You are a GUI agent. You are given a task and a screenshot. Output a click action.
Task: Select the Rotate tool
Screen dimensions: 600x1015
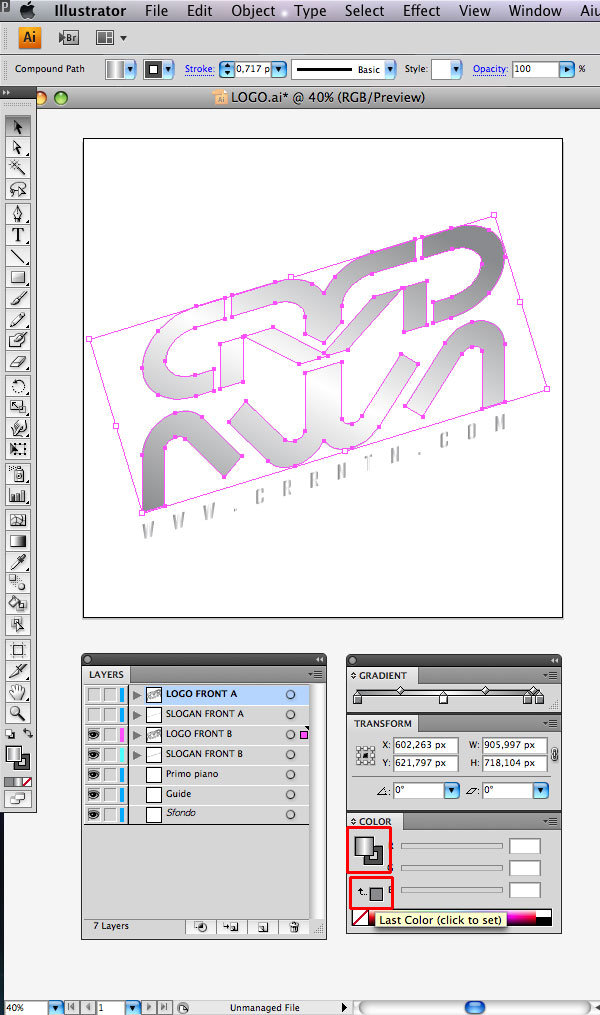[x=17, y=386]
